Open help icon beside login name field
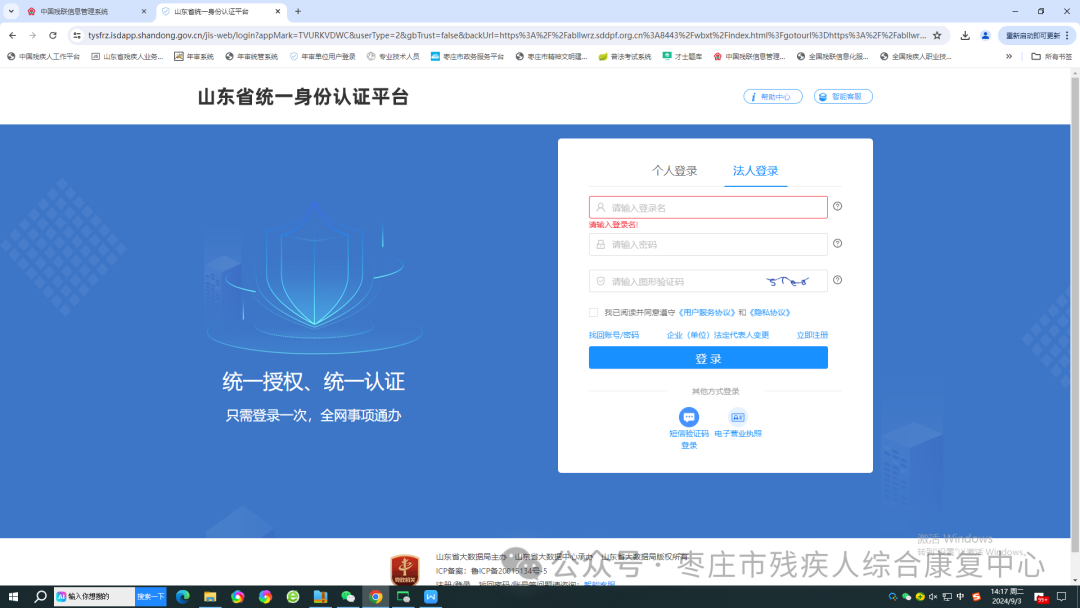This screenshot has width=1080, height=608. click(x=838, y=206)
